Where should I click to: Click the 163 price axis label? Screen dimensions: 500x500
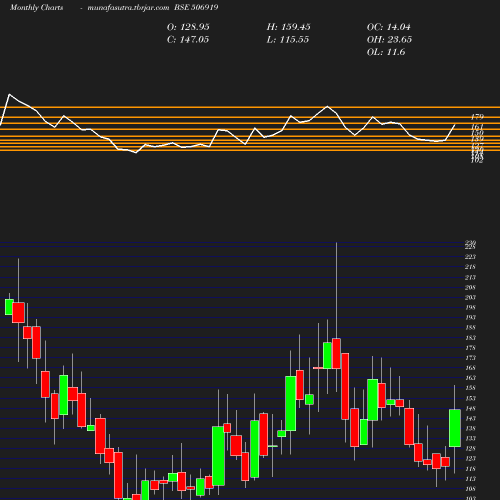point(470,378)
